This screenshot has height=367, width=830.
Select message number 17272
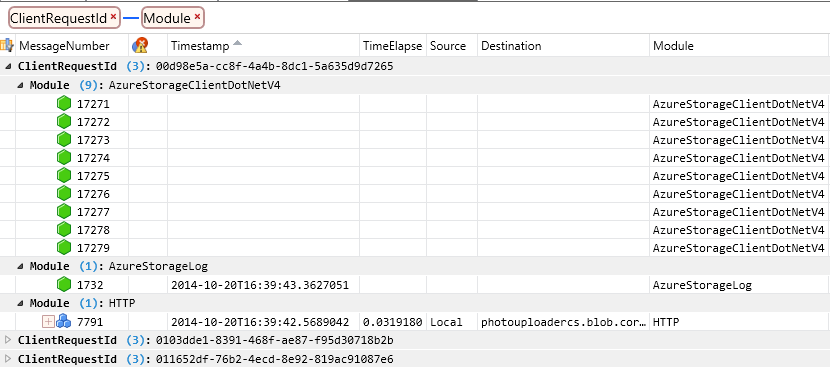pos(93,122)
